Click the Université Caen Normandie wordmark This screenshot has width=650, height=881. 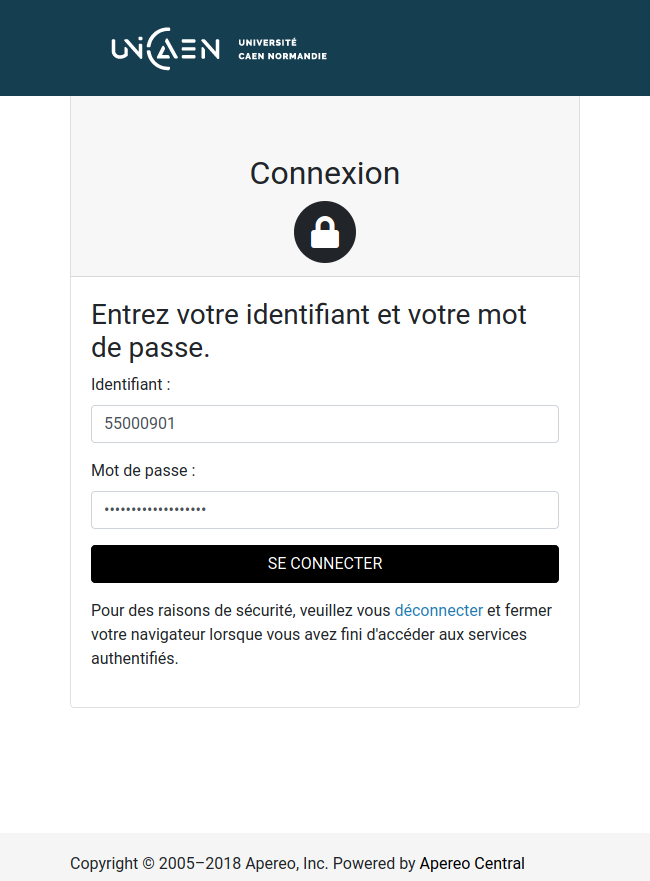point(282,49)
